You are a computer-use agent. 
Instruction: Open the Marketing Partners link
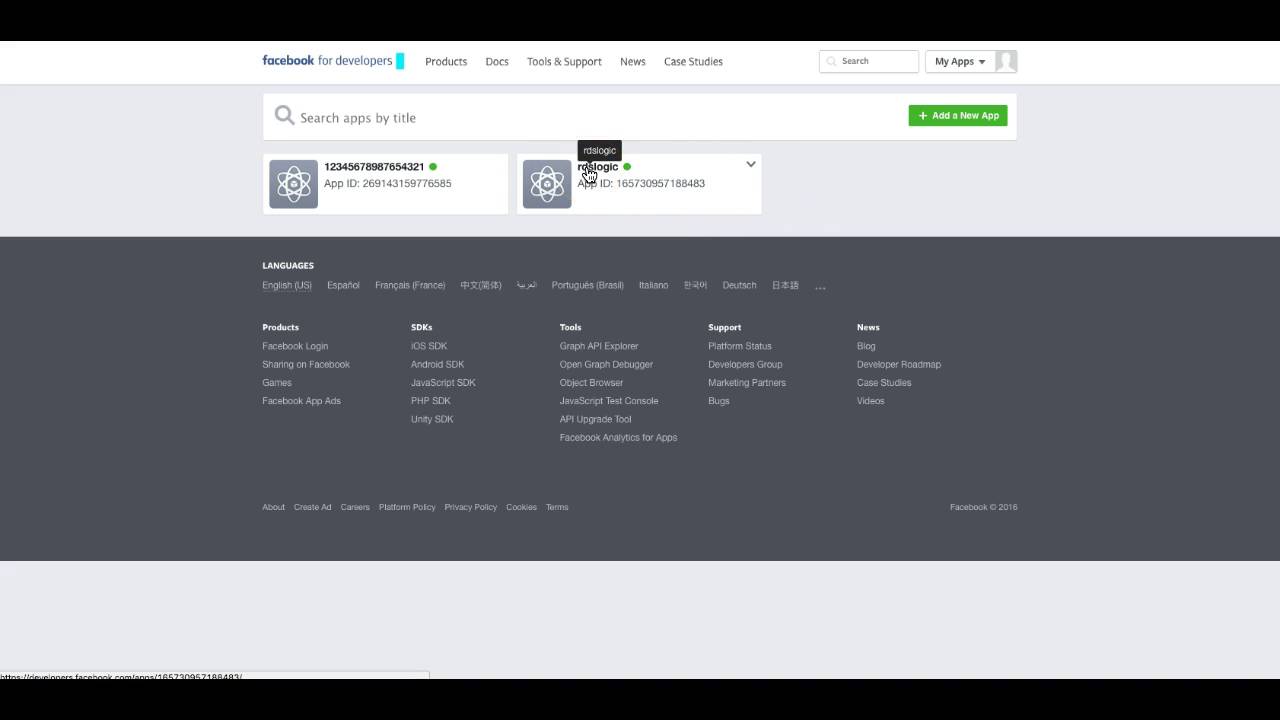tap(747, 383)
